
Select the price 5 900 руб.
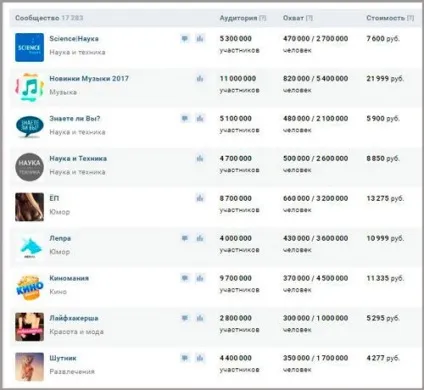click(x=383, y=118)
